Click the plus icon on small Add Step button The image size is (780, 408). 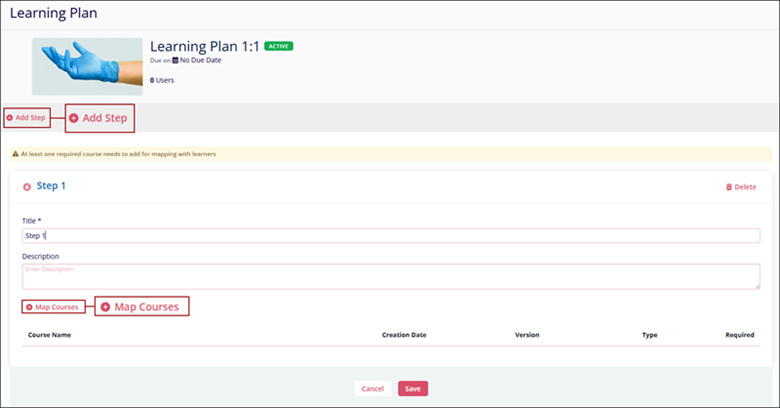click(11, 118)
